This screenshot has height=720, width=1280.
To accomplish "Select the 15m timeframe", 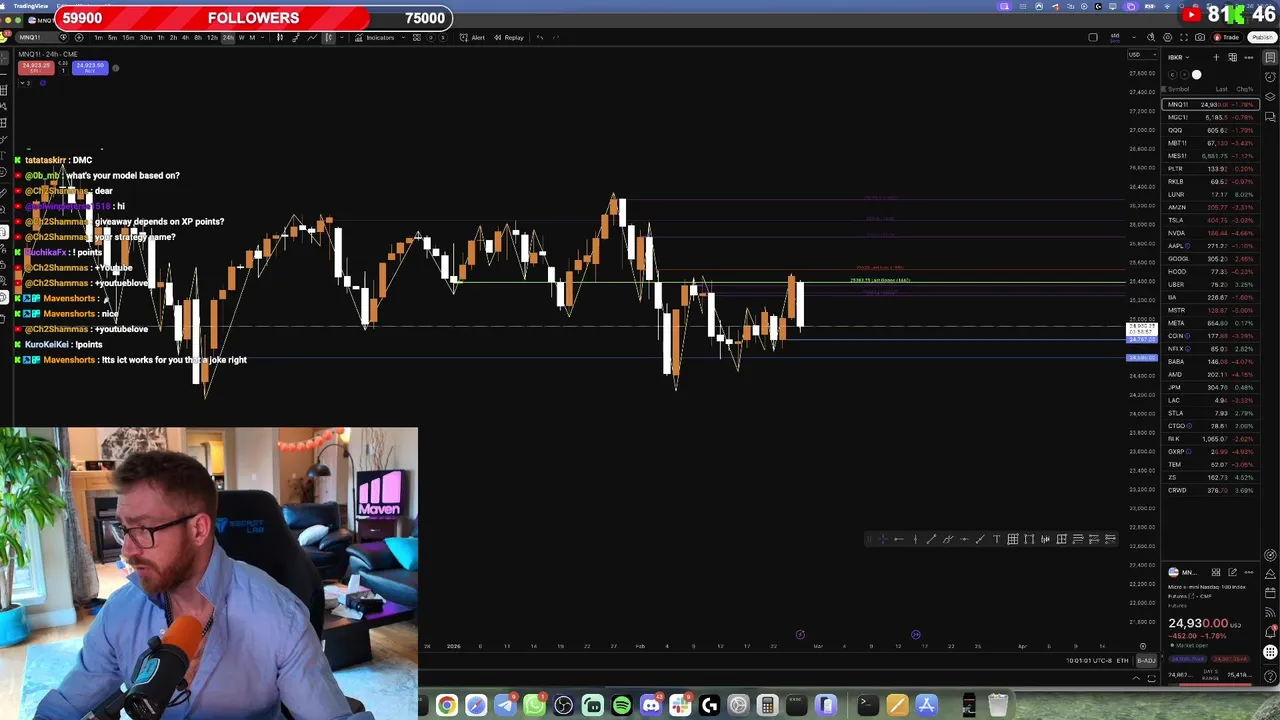I will click(128, 38).
